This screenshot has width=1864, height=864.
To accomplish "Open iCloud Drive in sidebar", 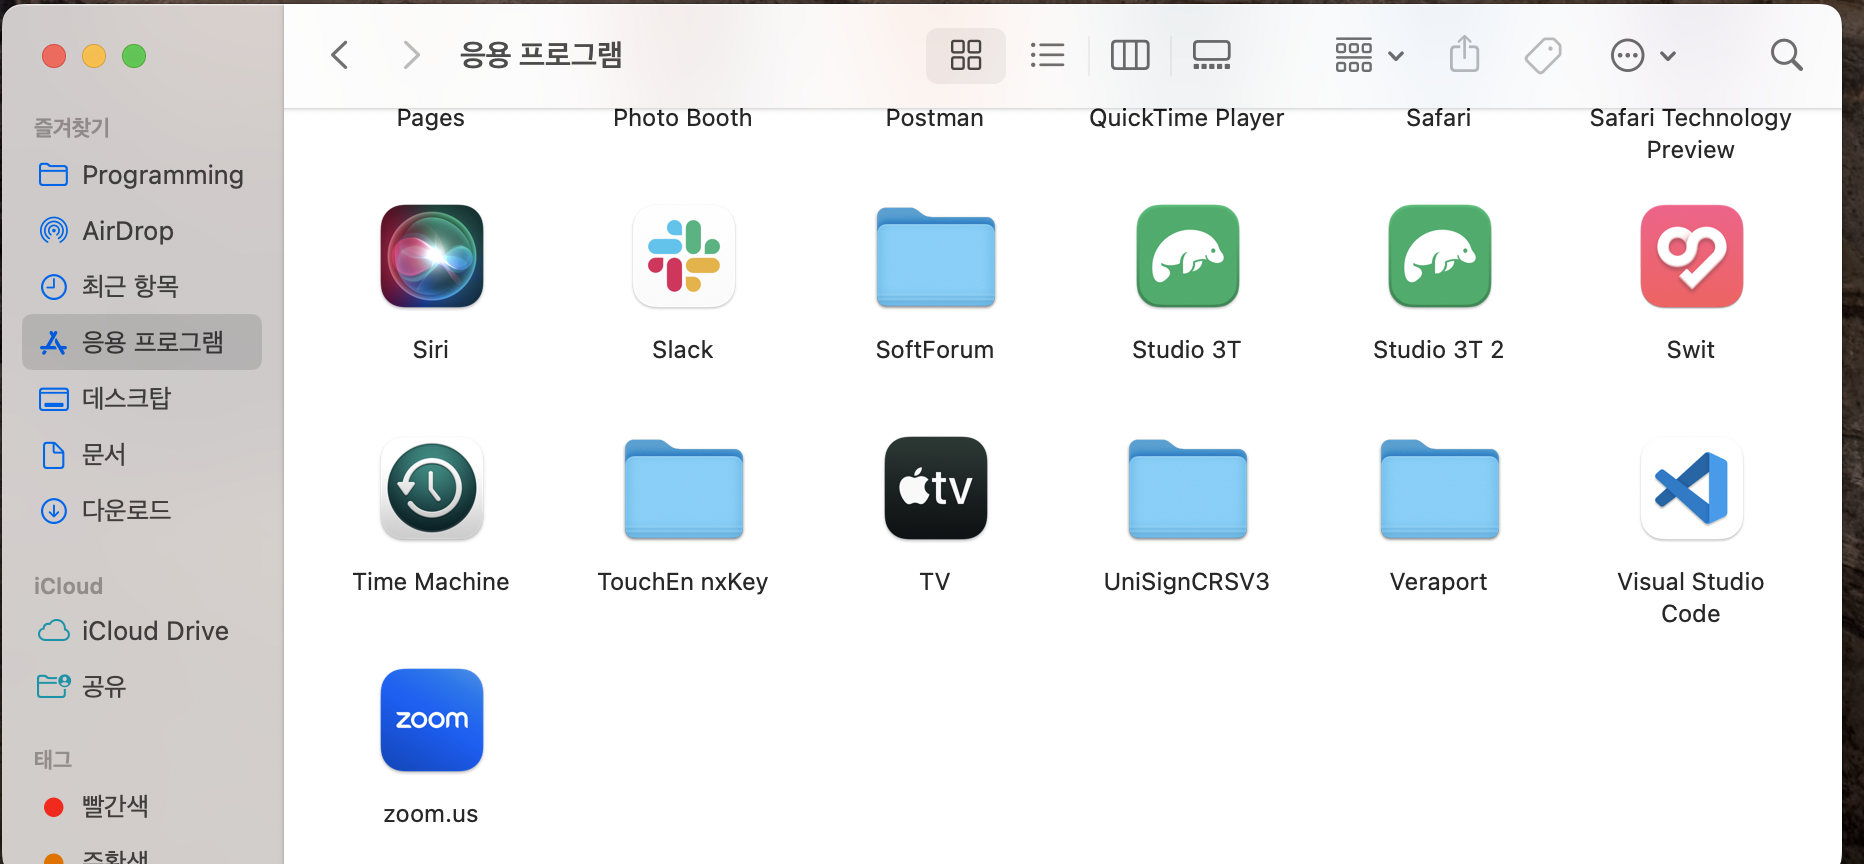I will tap(142, 631).
